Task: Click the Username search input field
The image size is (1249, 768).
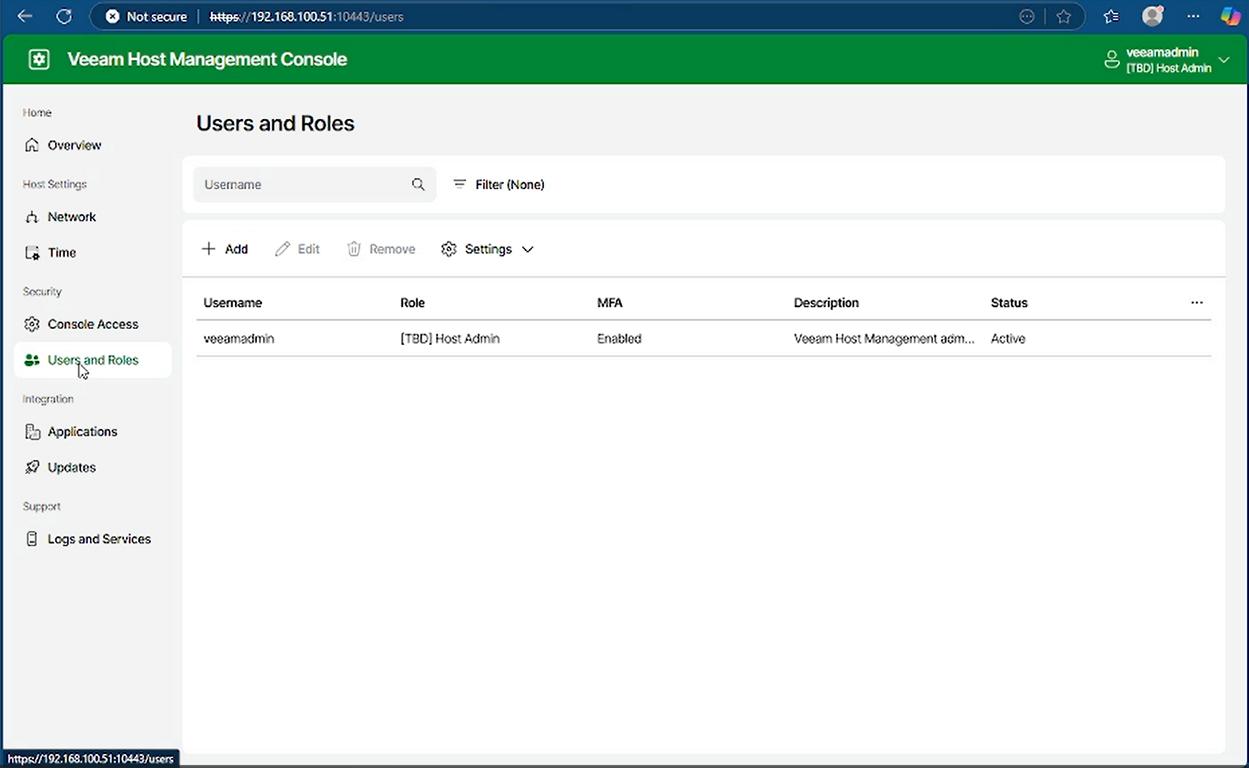Action: pos(300,185)
